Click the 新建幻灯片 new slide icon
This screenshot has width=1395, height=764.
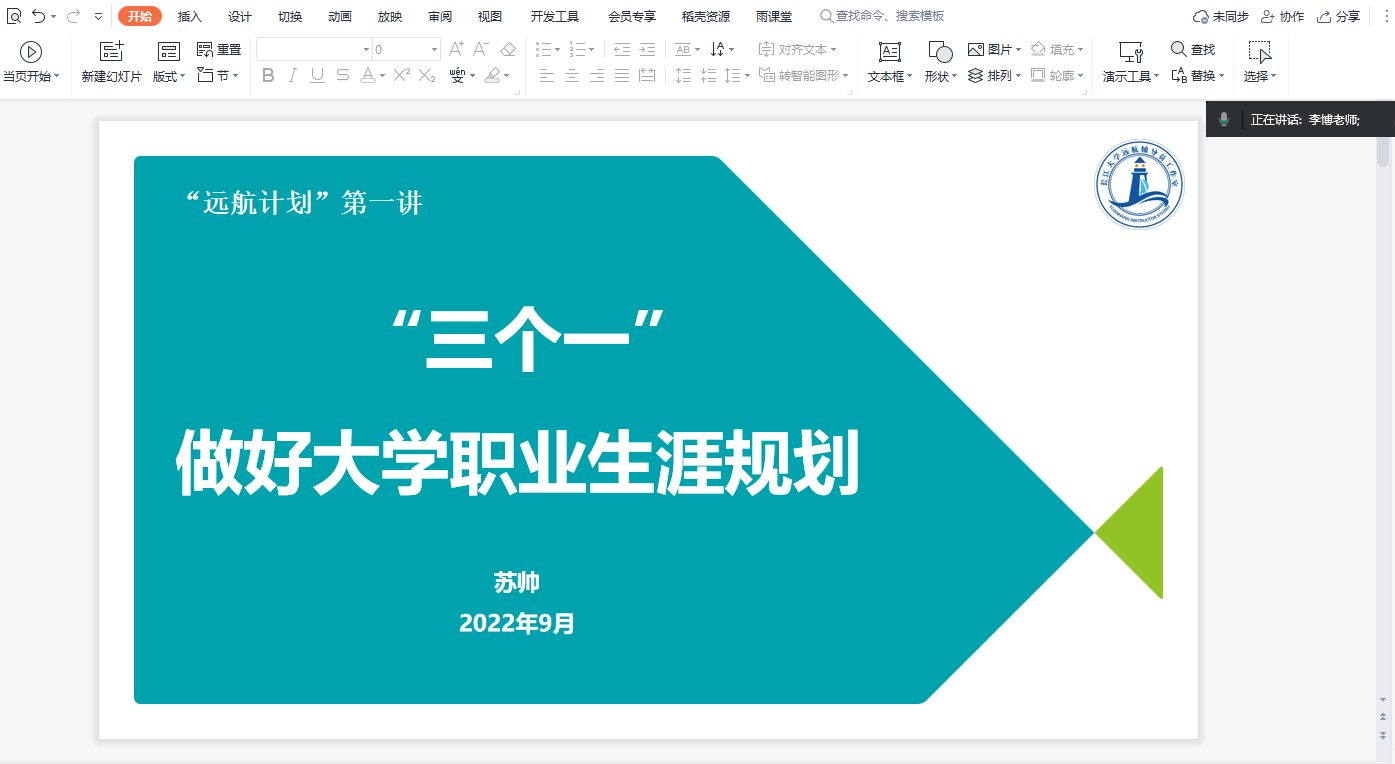click(x=111, y=52)
